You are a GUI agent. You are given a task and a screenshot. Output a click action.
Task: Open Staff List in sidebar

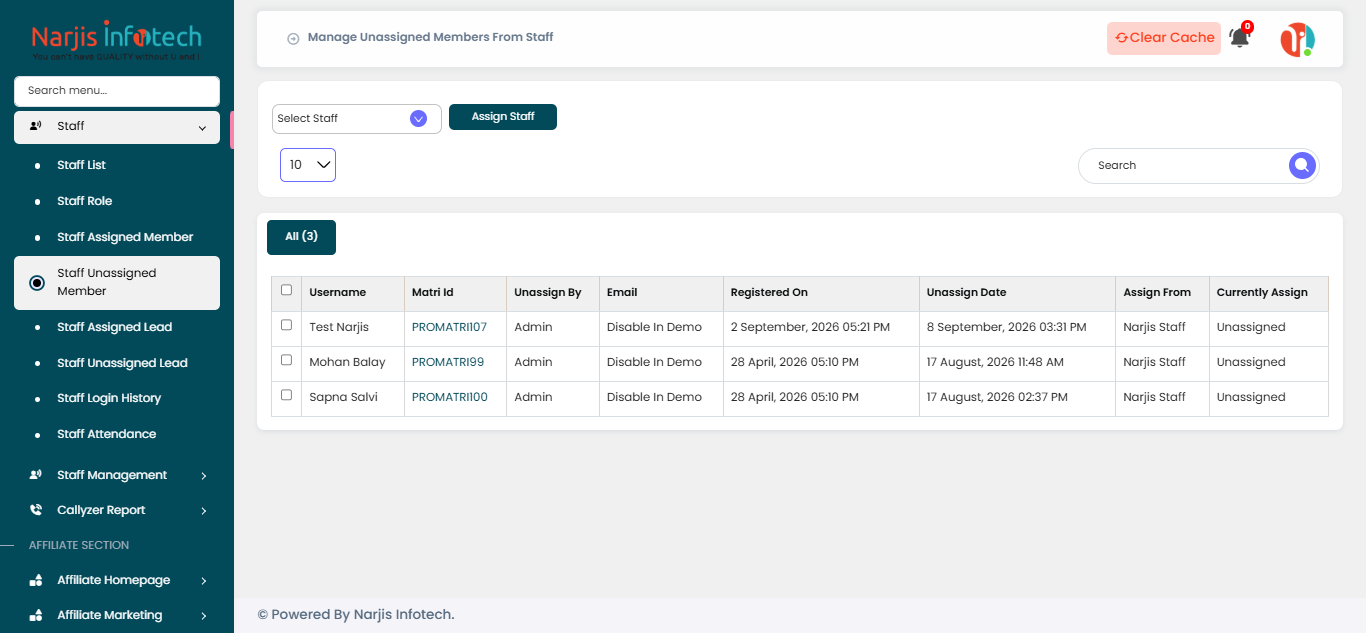click(x=81, y=165)
